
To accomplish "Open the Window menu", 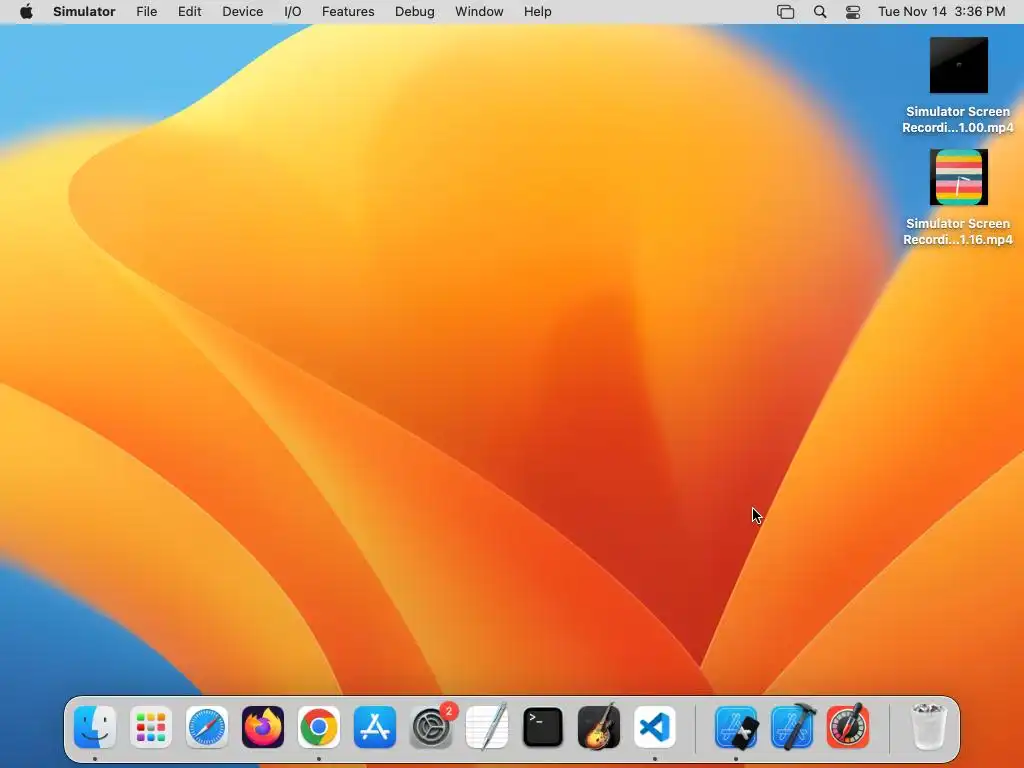I will click(x=479, y=12).
